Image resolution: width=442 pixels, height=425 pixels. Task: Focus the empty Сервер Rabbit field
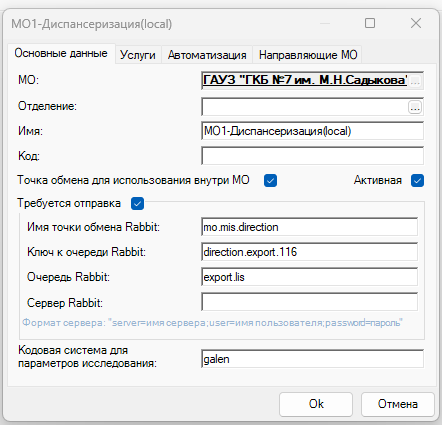pyautogui.click(x=309, y=302)
